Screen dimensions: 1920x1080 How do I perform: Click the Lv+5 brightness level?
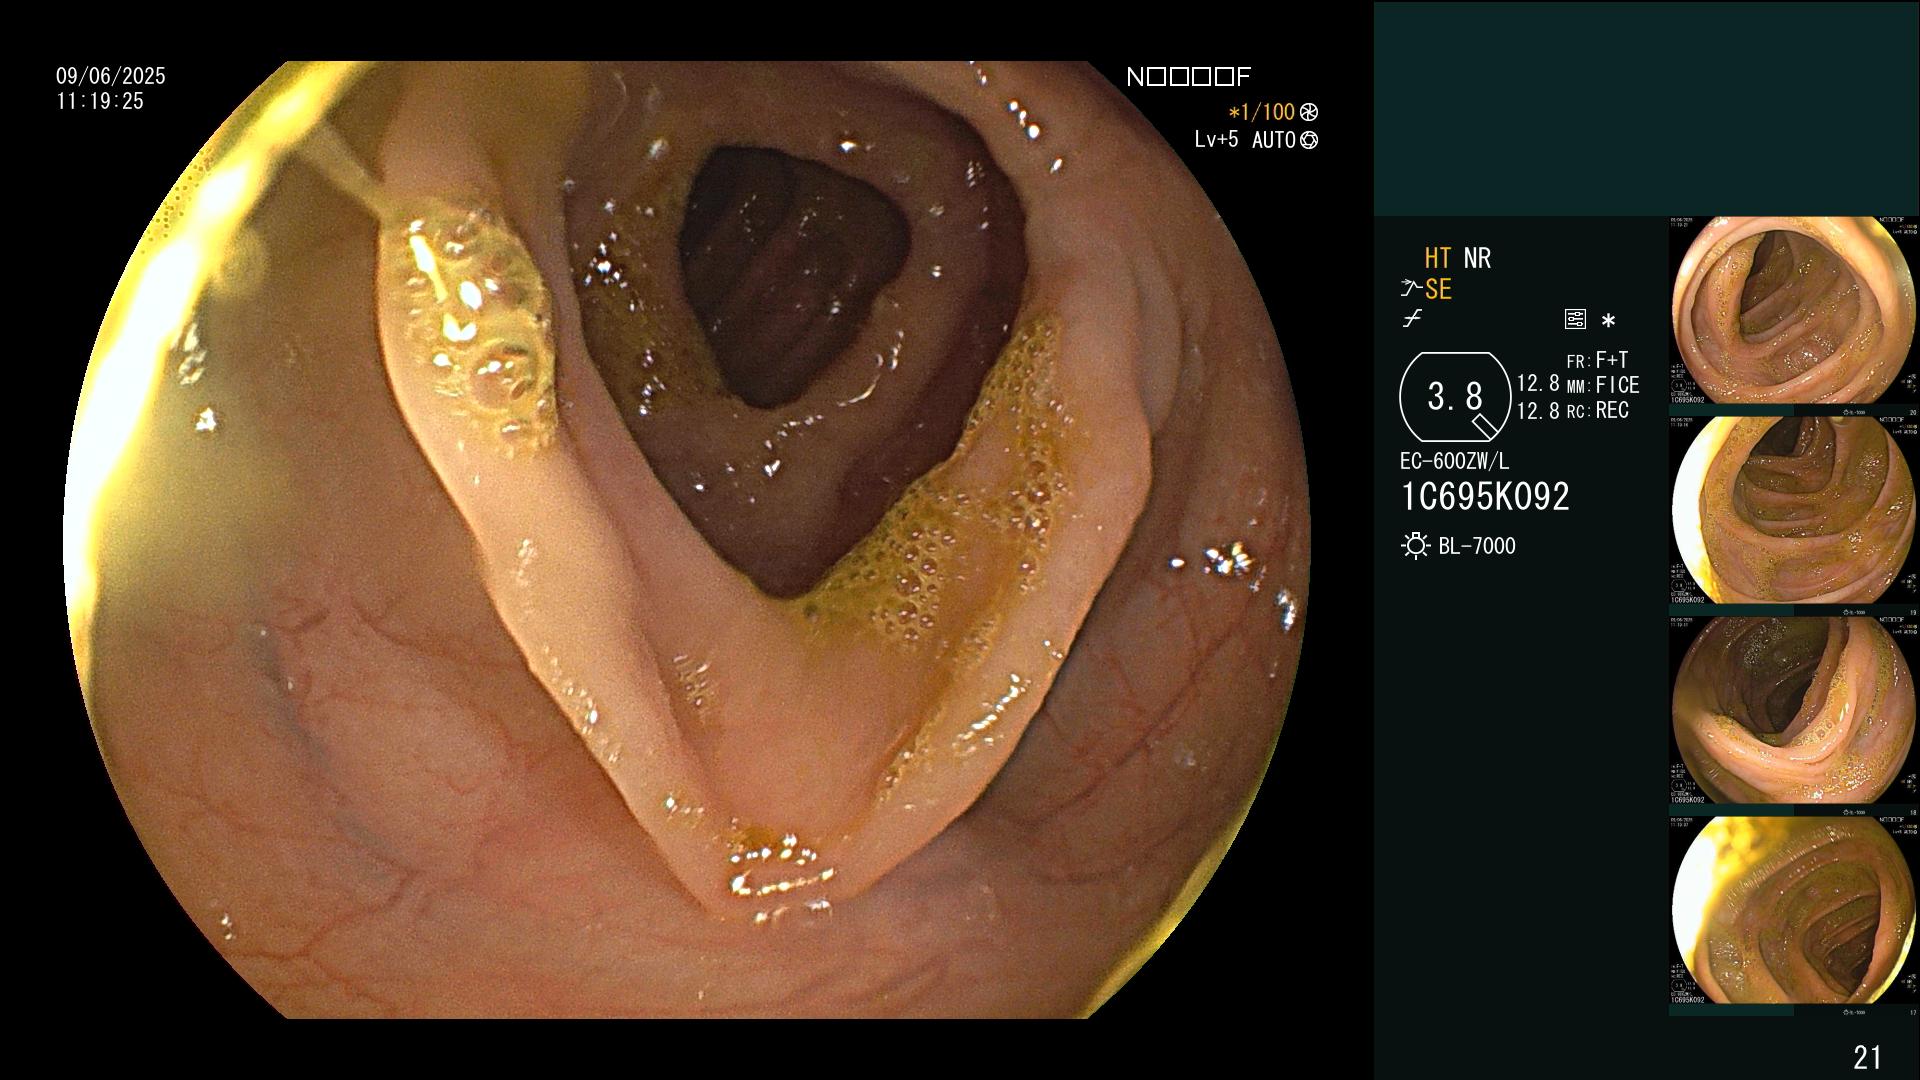click(1216, 140)
